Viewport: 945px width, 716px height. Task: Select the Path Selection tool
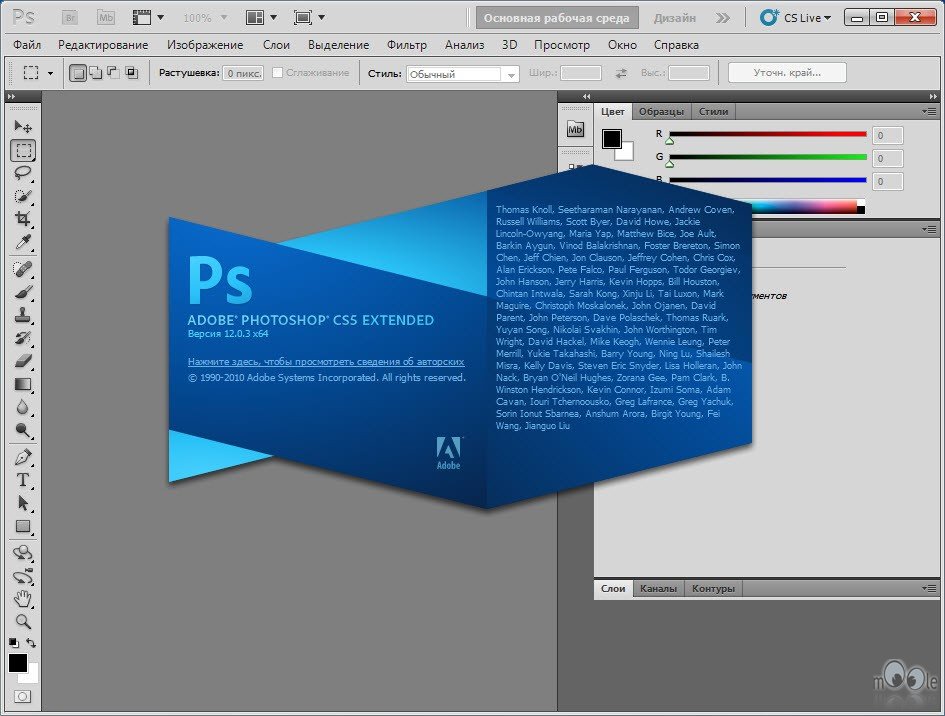23,503
